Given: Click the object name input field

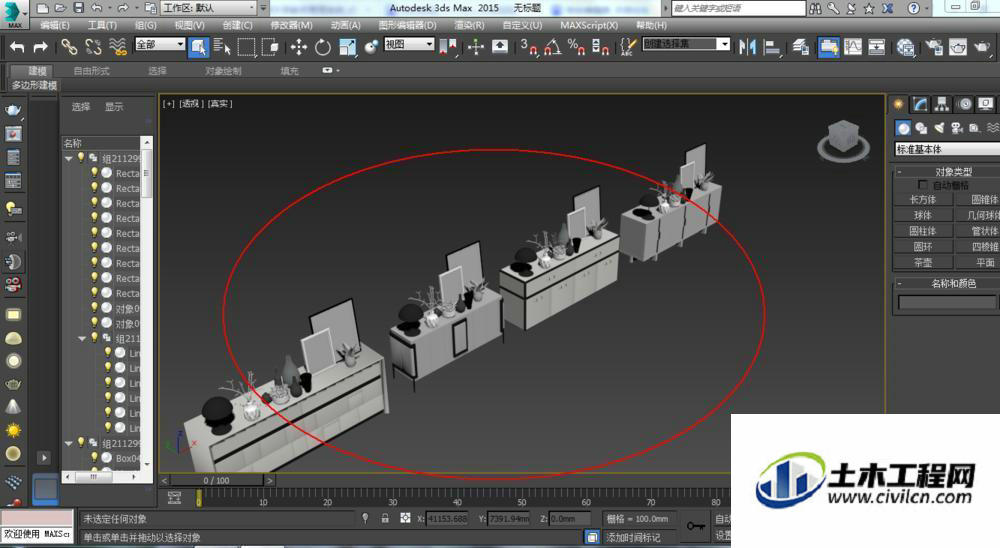Looking at the screenshot, I should (x=946, y=302).
